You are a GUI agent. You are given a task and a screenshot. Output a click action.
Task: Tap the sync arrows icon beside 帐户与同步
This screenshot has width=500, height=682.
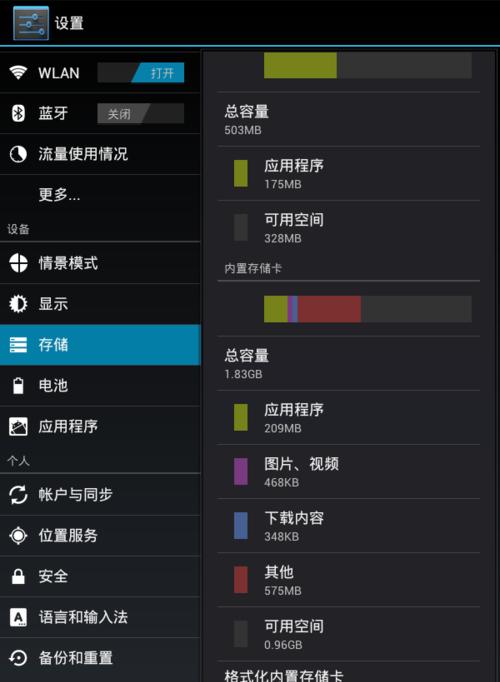click(18, 495)
